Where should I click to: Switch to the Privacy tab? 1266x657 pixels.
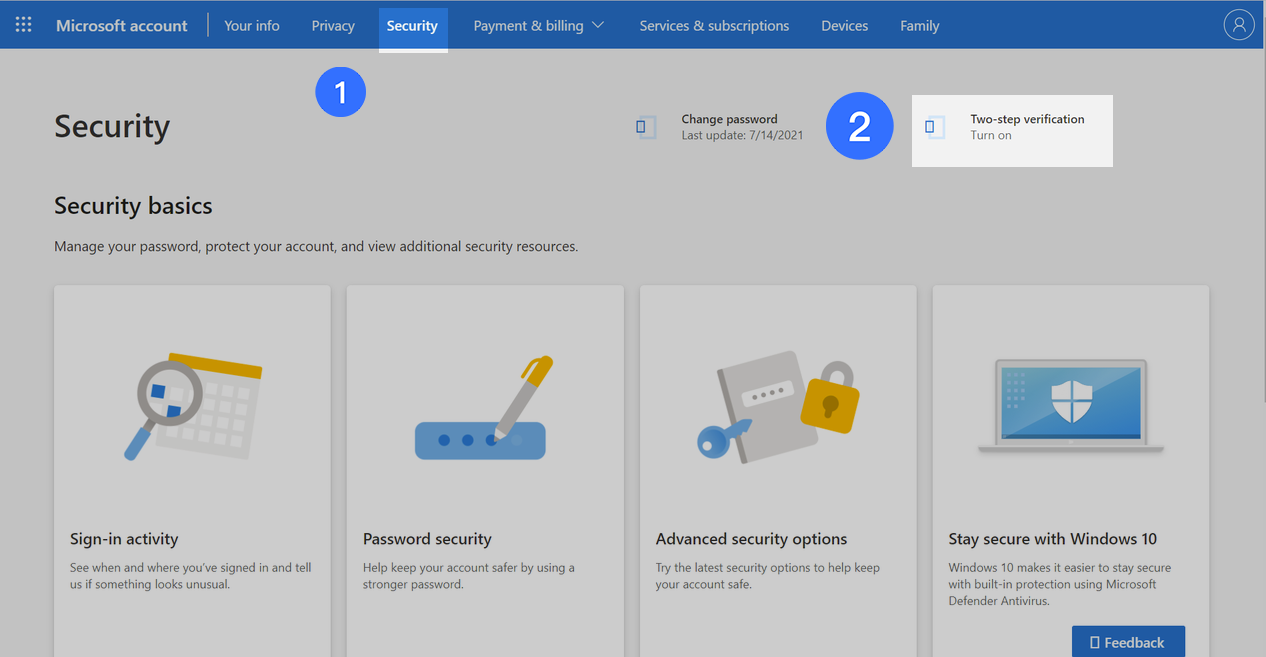click(x=333, y=25)
